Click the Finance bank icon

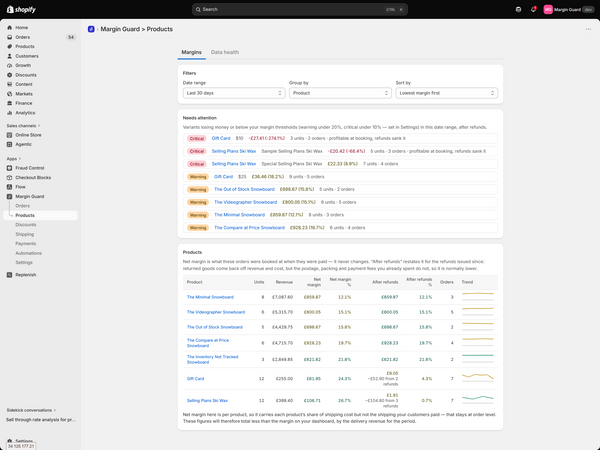[x=10, y=103]
